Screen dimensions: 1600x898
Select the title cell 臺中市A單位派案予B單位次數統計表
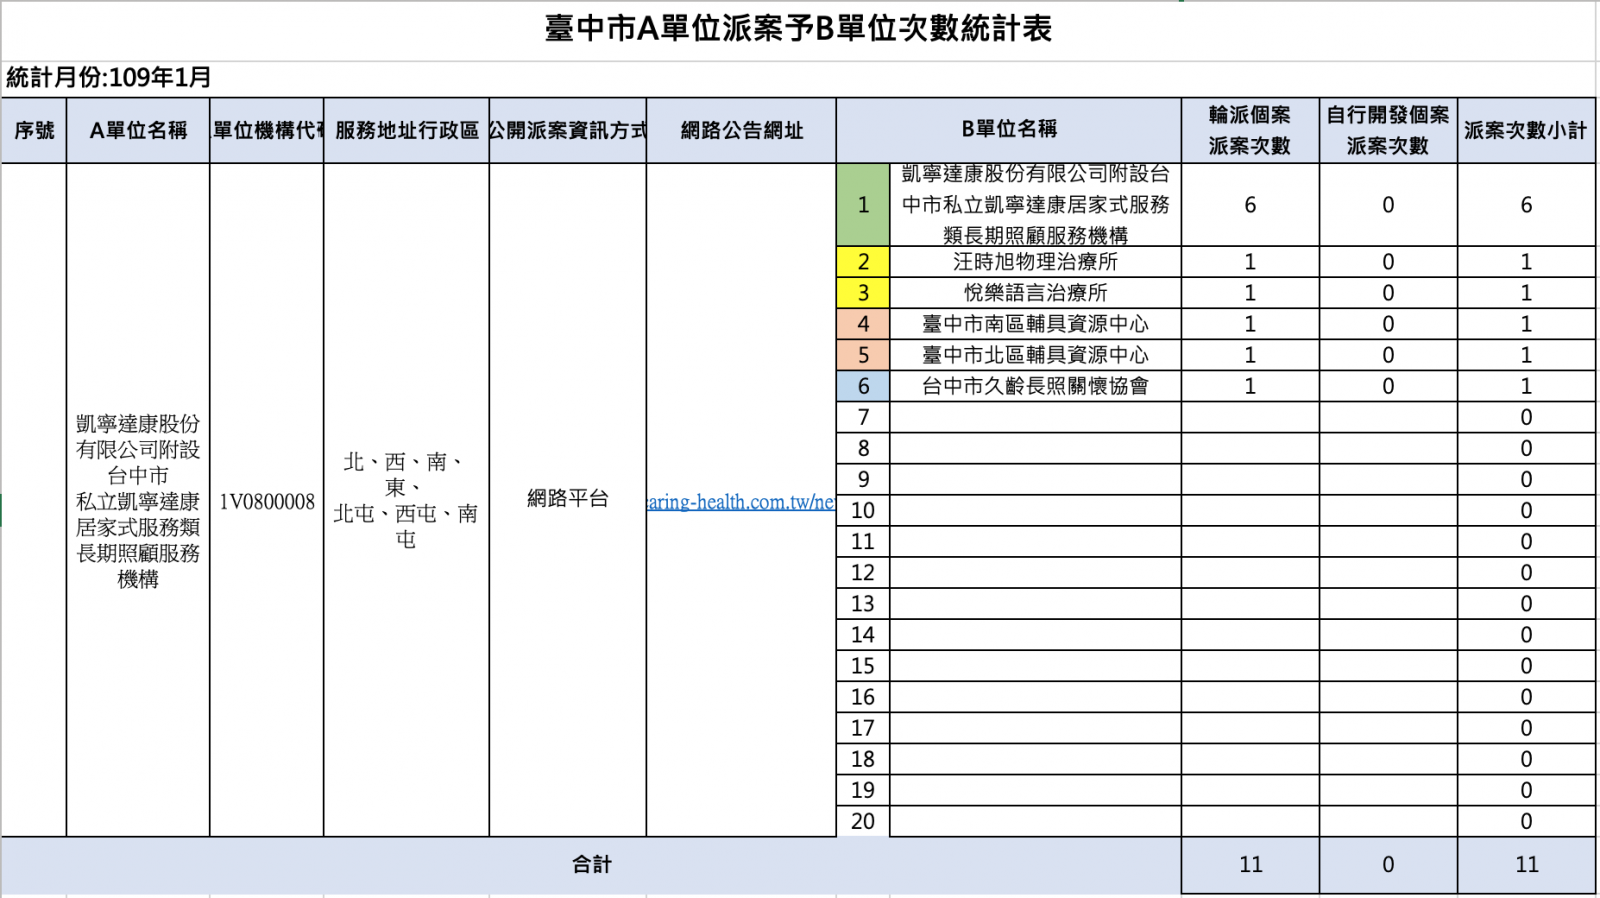pos(798,29)
